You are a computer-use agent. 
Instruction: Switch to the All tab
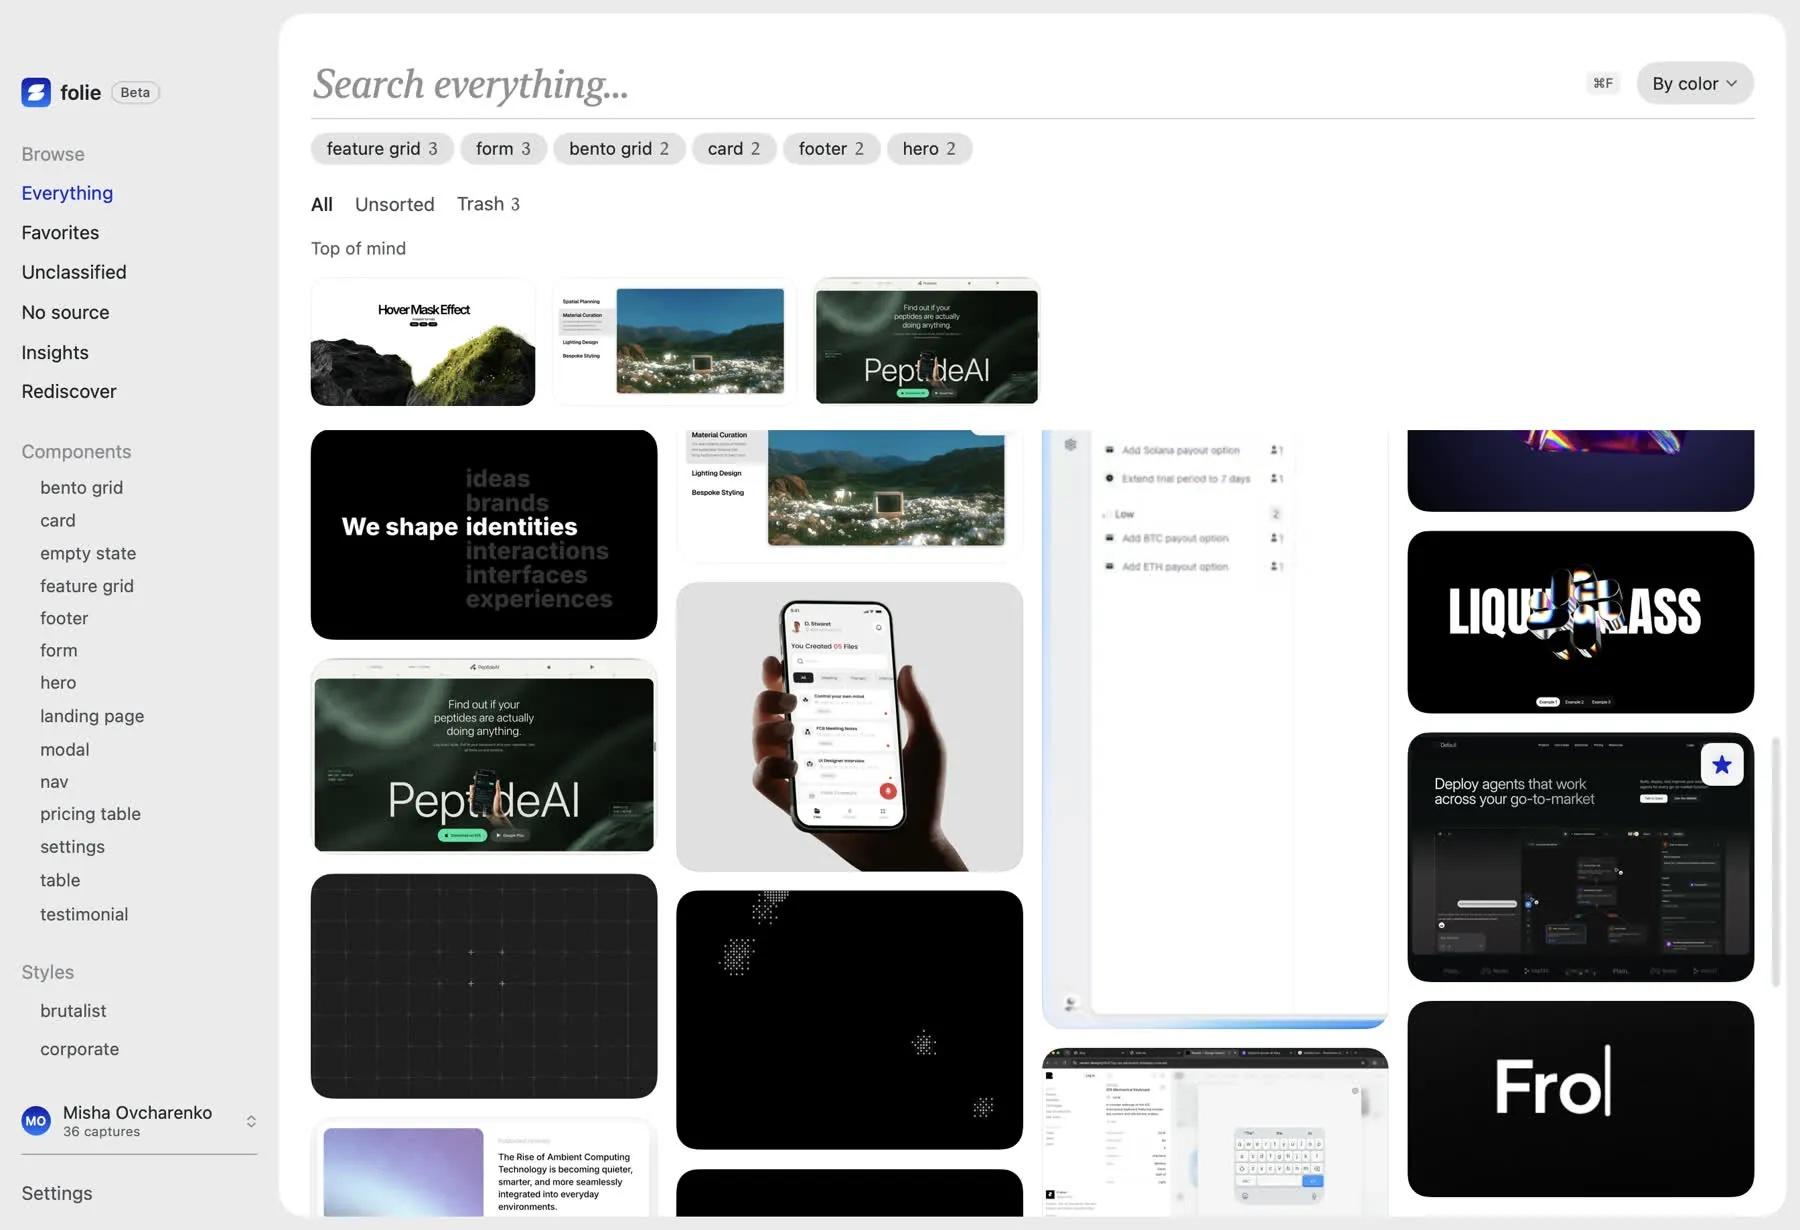tap(322, 204)
